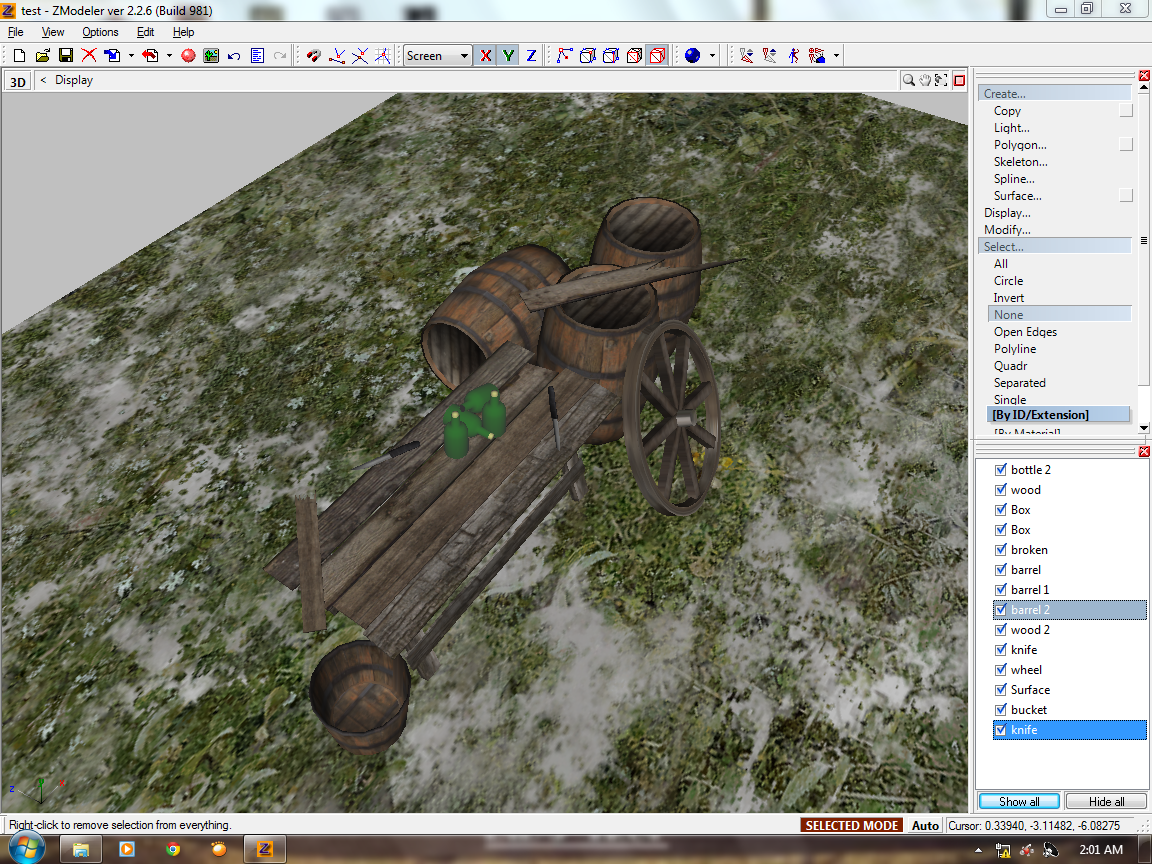Click the Export icon with red arrow
1152x864 pixels.
point(150,56)
